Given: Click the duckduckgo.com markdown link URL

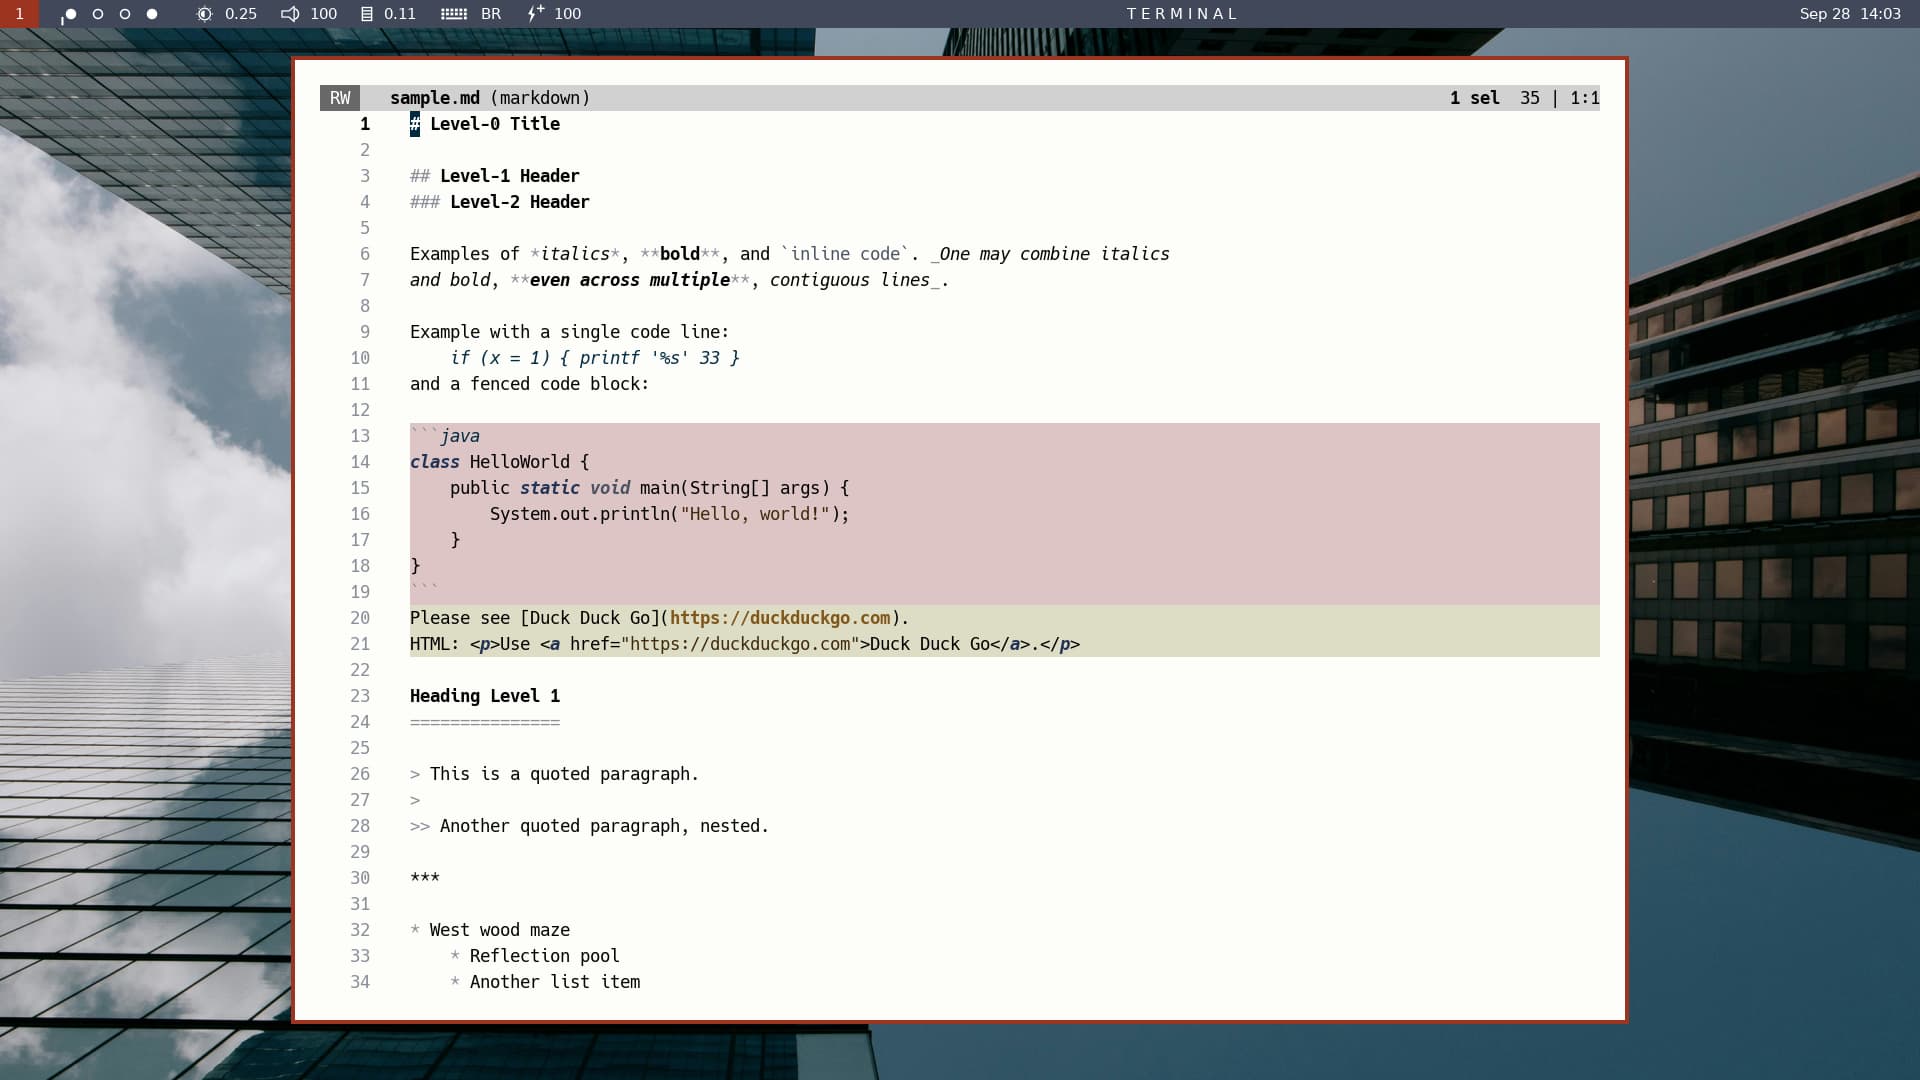Looking at the screenshot, I should tap(780, 618).
